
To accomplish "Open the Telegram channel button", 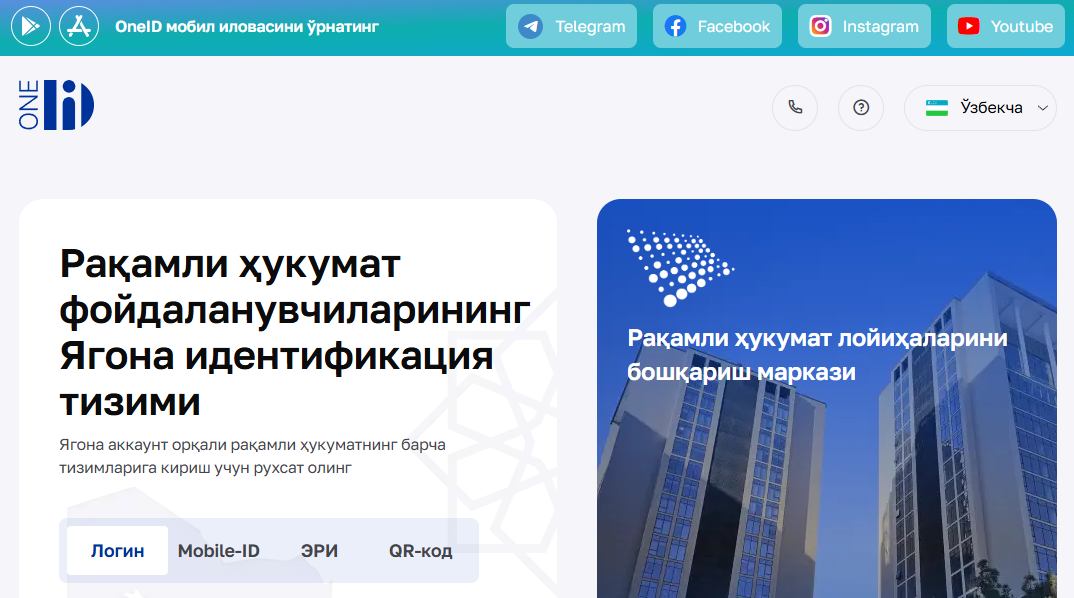I will 571,26.
